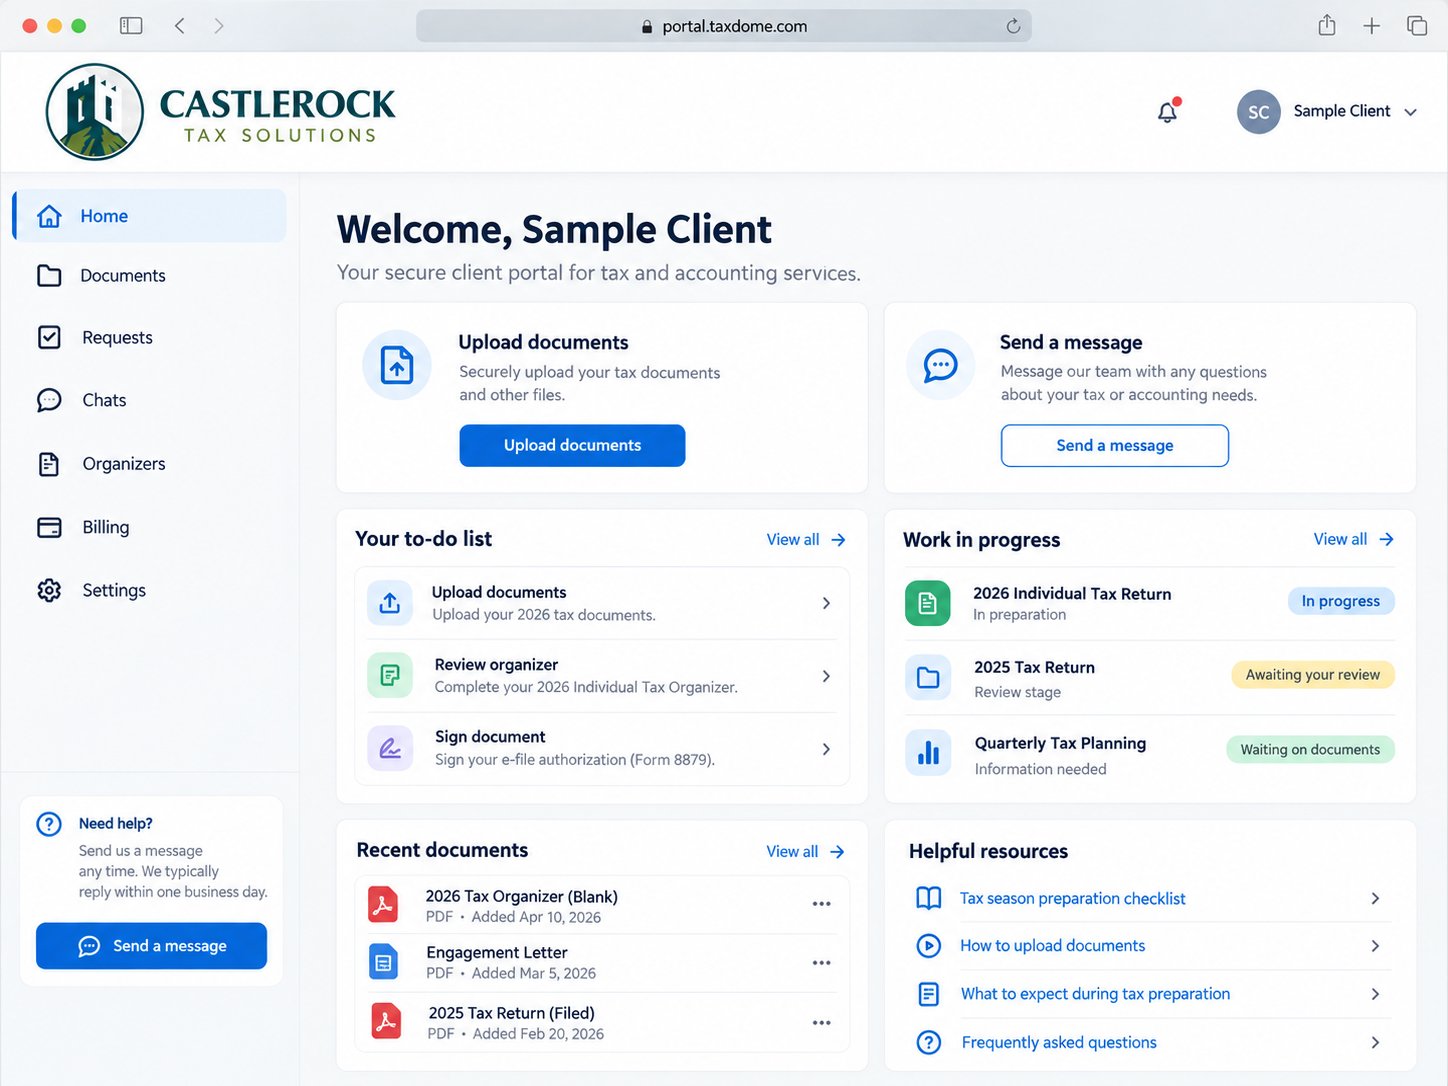
Task: Click the Quarterly Tax Planning chart icon
Action: tap(927, 752)
